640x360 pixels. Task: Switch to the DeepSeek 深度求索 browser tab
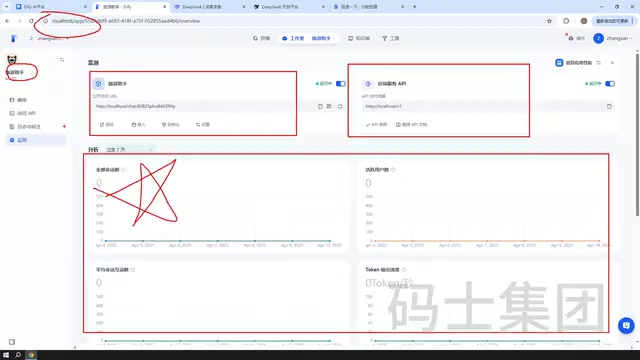(x=210, y=7)
